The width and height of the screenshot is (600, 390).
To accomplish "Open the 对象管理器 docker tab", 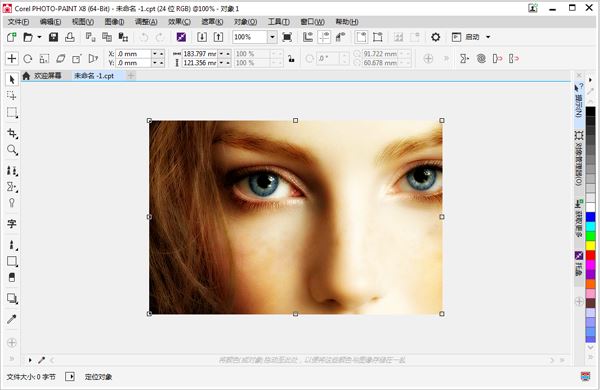I will coord(579,158).
